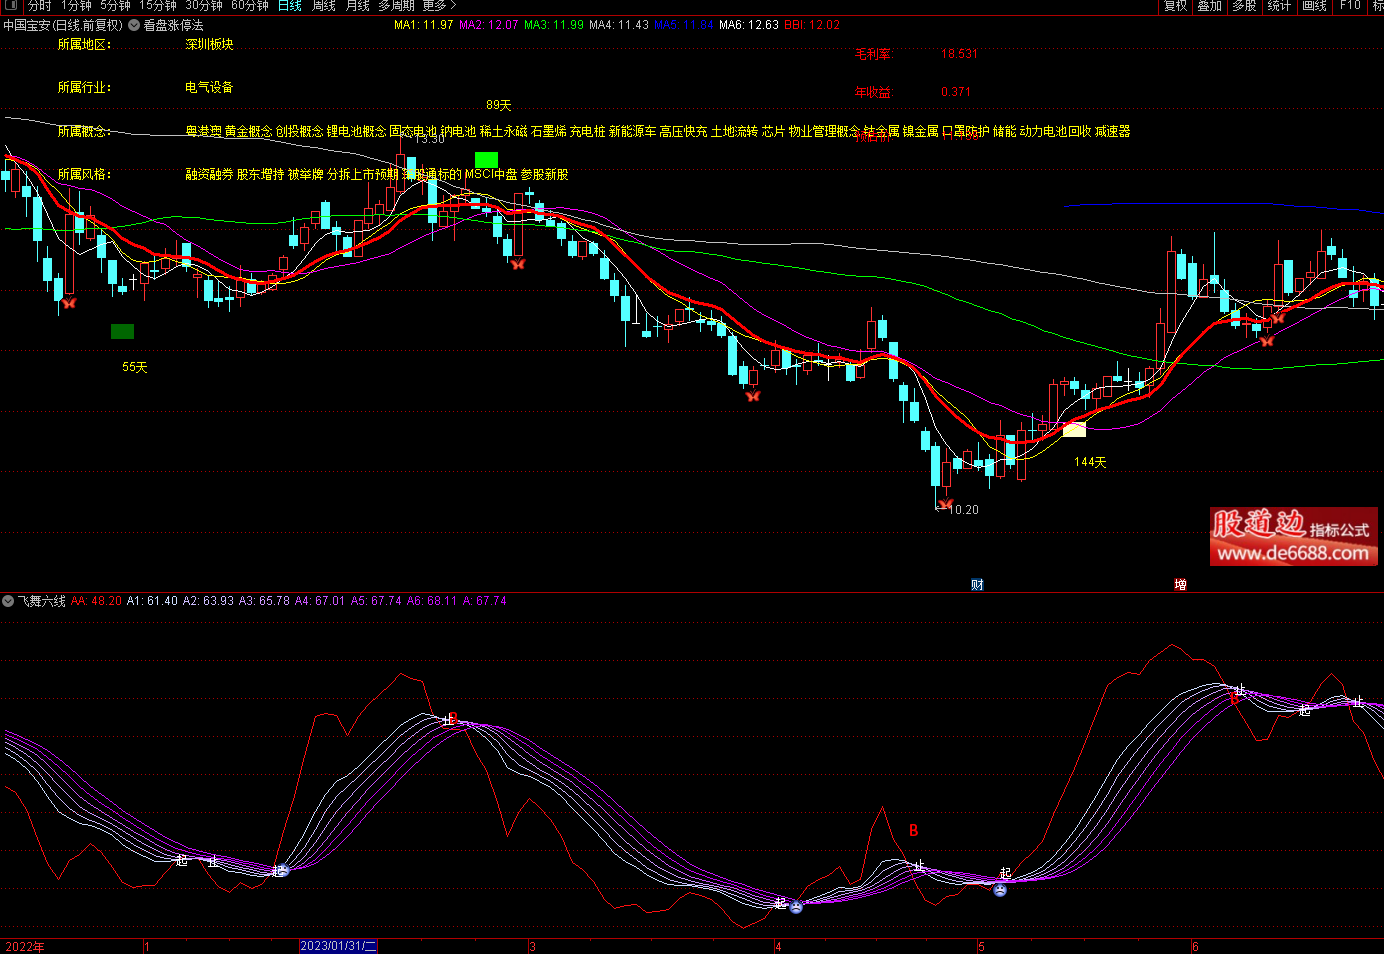Click the 飞舞六线 indicator name
This screenshot has height=954, width=1384.
[x=42, y=601]
